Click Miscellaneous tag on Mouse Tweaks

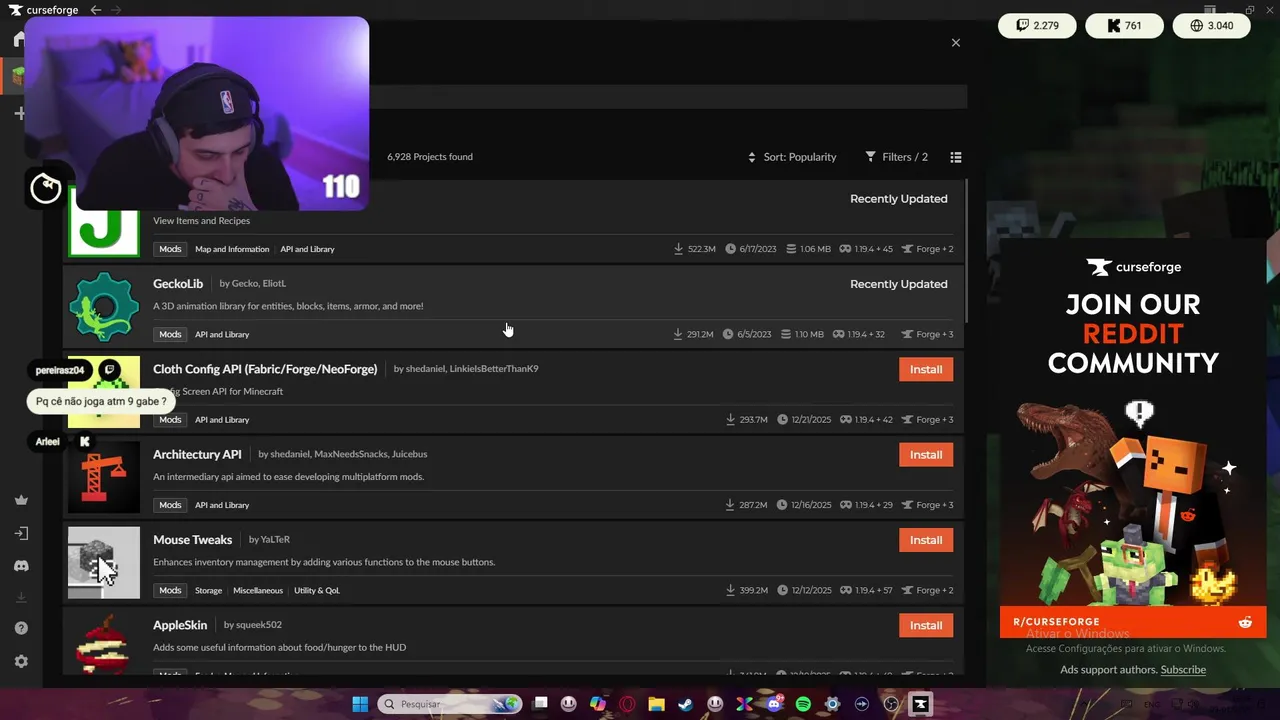point(258,590)
